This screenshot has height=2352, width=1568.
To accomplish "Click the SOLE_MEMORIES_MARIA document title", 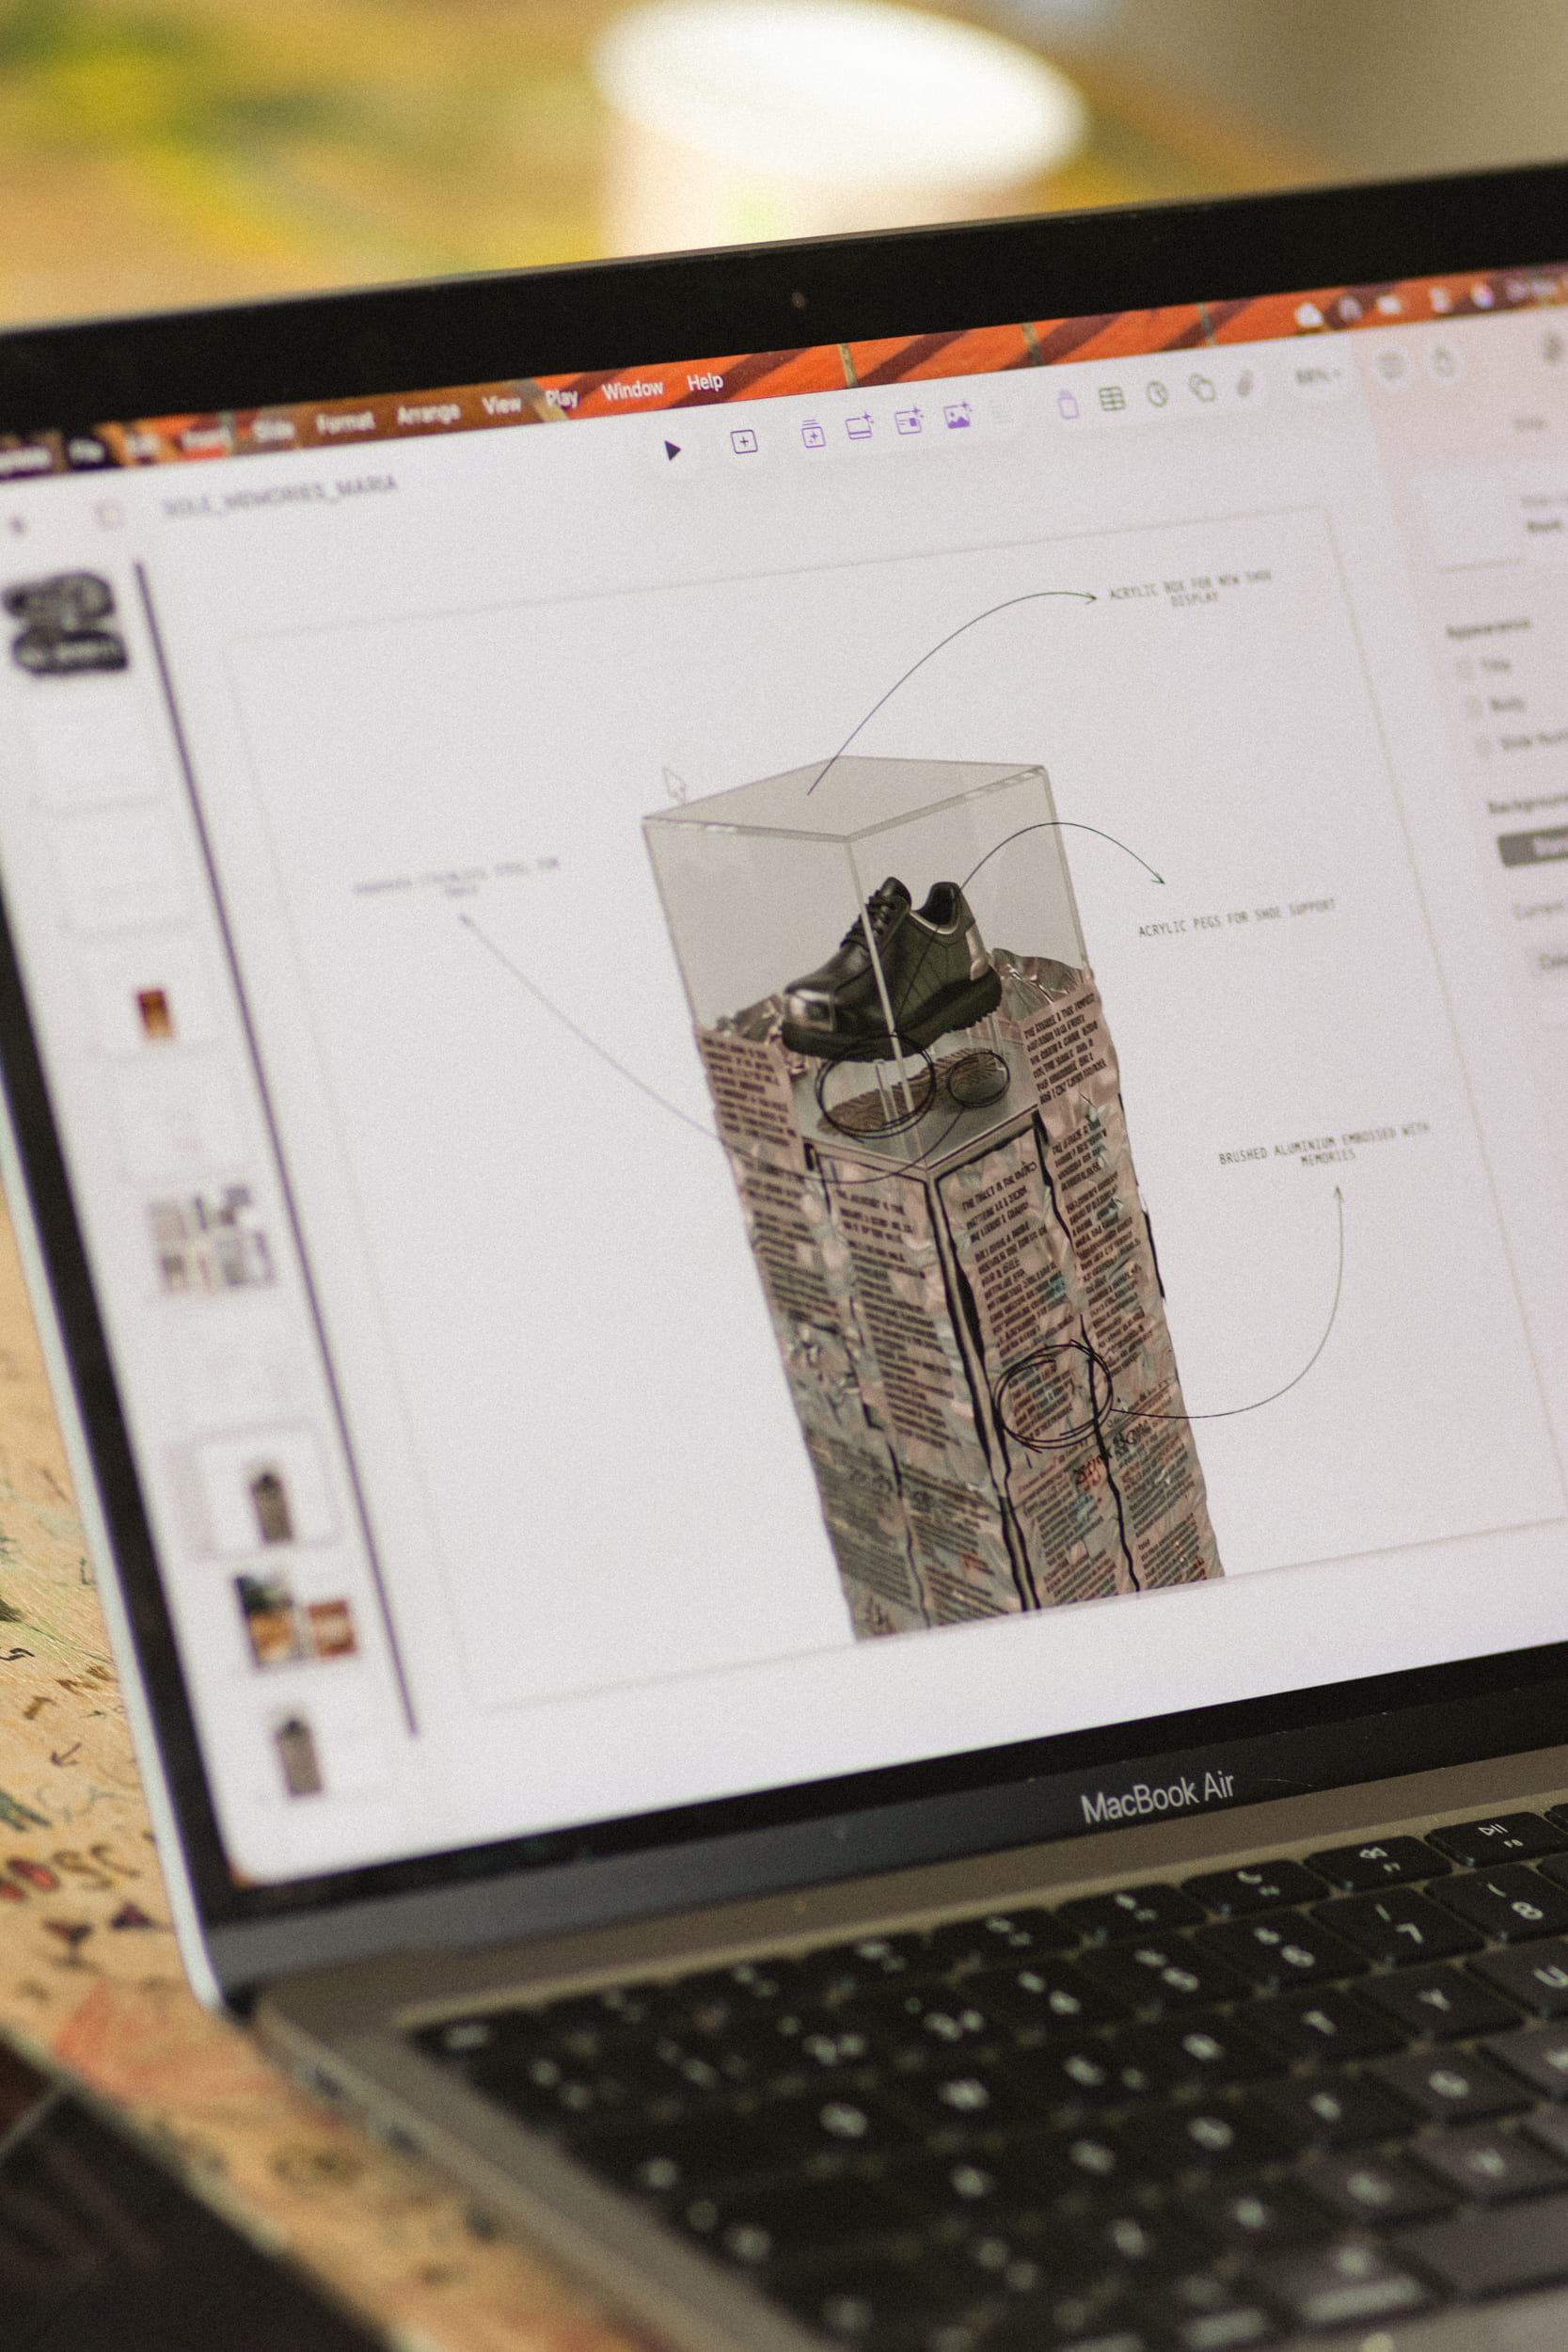I will coord(280,495).
